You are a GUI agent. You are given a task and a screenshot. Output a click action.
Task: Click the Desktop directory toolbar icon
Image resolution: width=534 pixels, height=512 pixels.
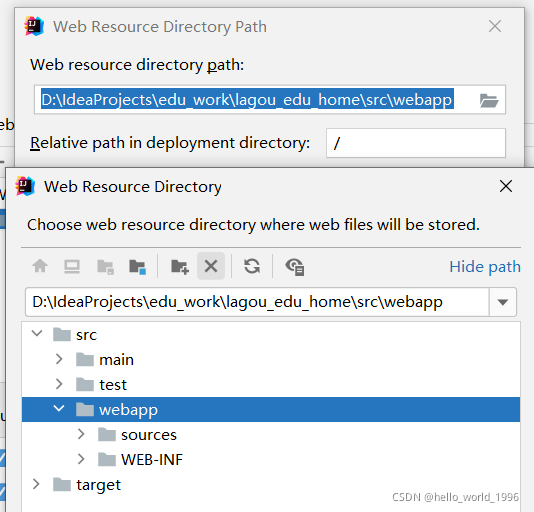(72, 266)
